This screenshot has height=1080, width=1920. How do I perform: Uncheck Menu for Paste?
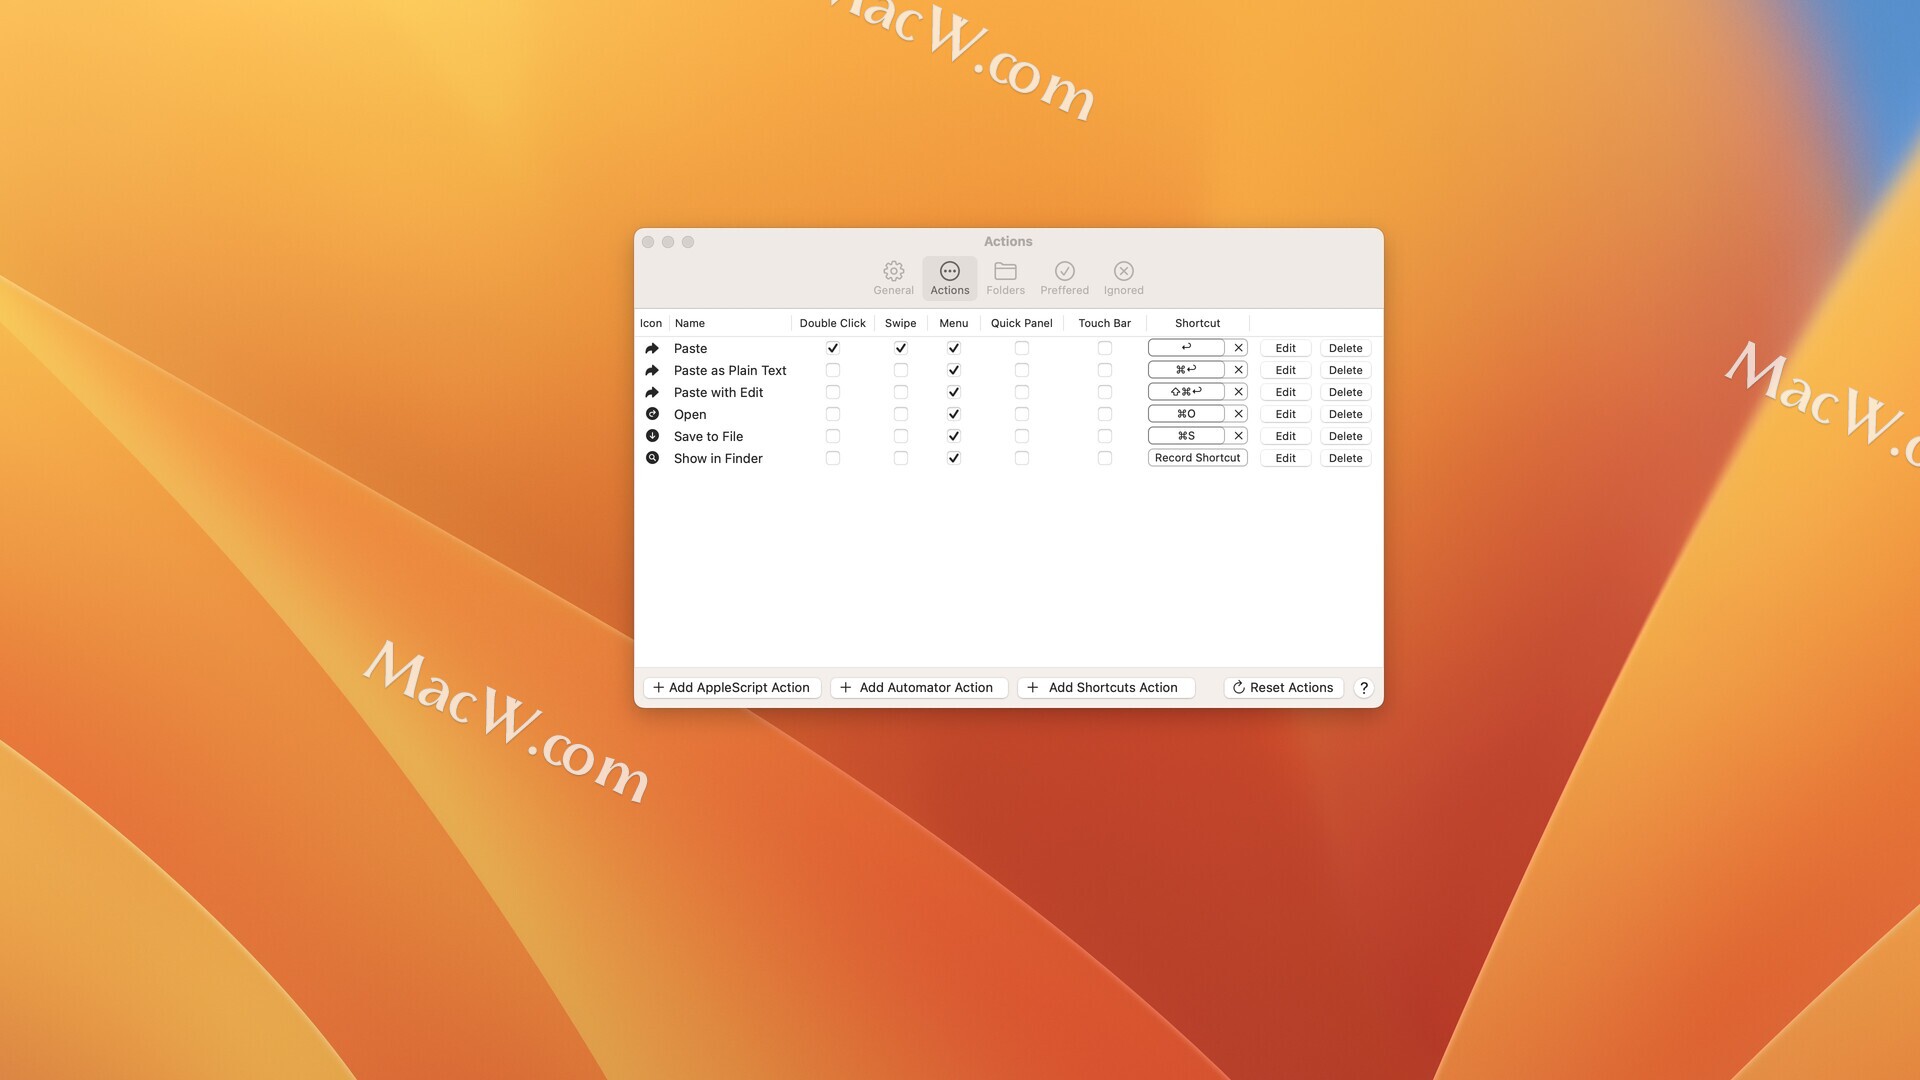[x=953, y=348]
